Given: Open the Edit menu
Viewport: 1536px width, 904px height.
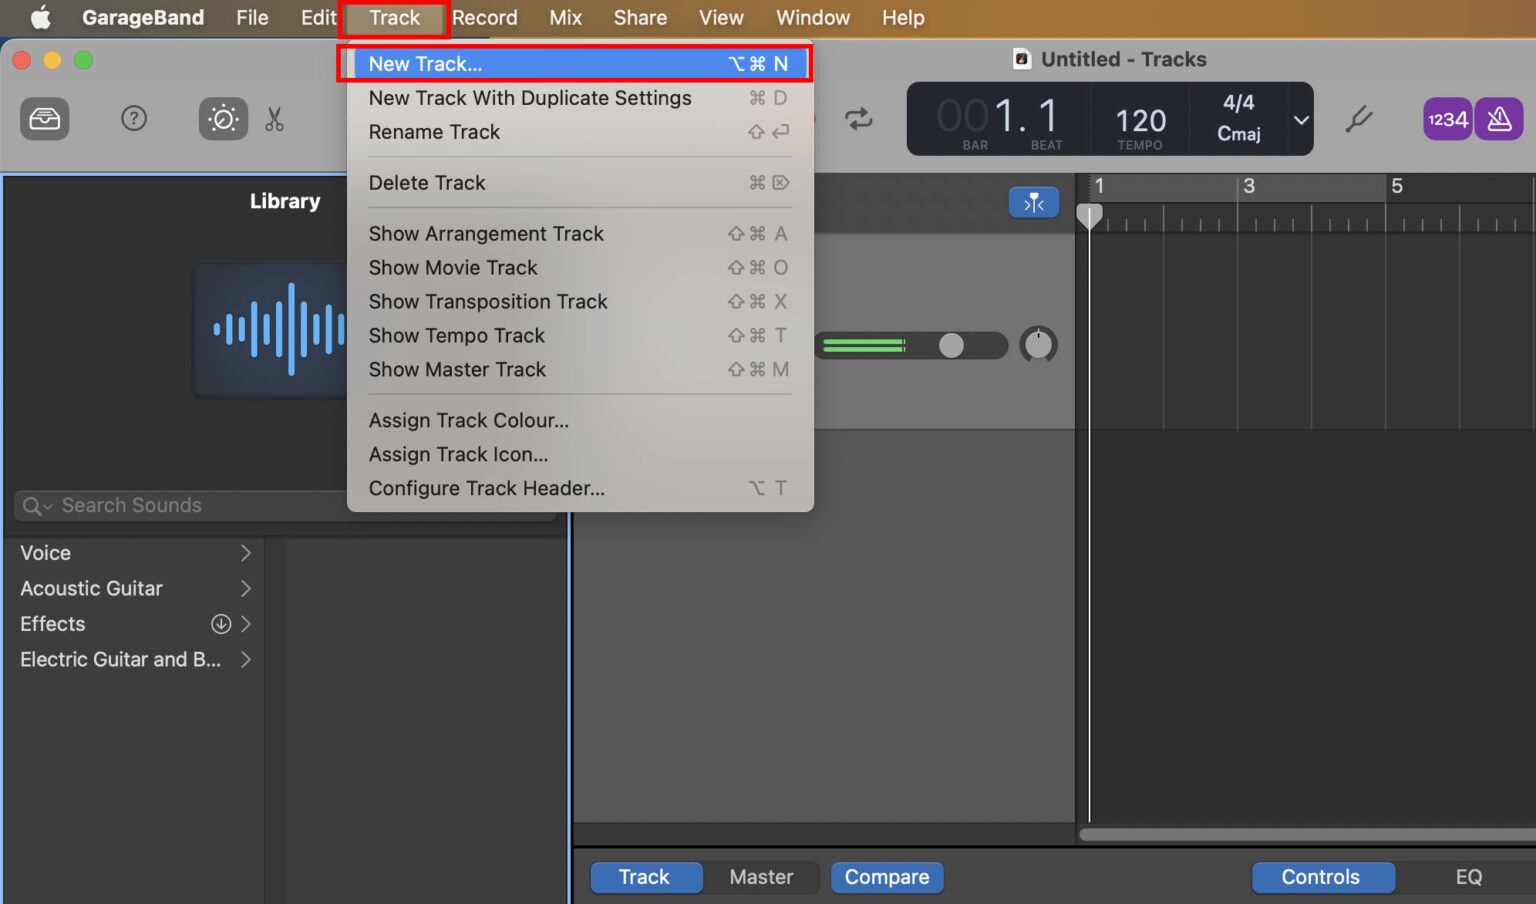Looking at the screenshot, I should [x=318, y=17].
